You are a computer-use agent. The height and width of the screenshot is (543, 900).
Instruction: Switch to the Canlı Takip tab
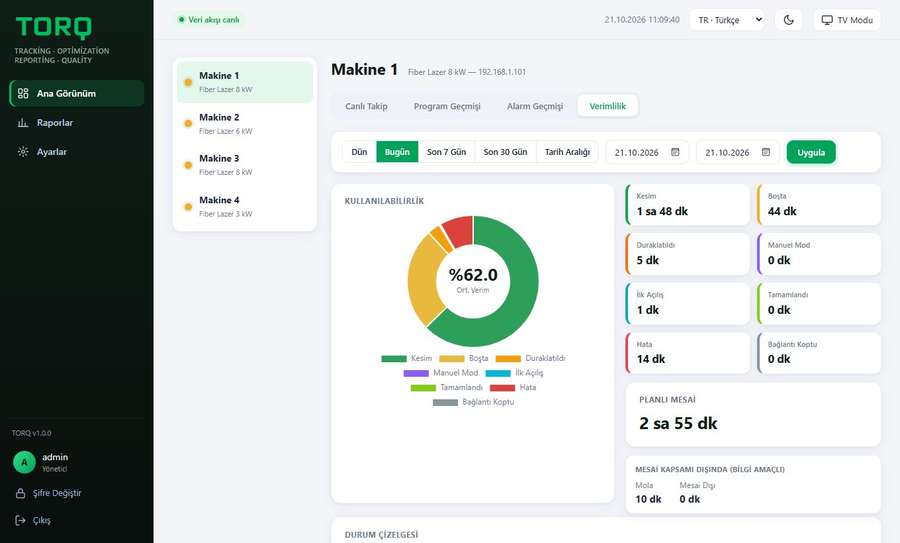366,106
